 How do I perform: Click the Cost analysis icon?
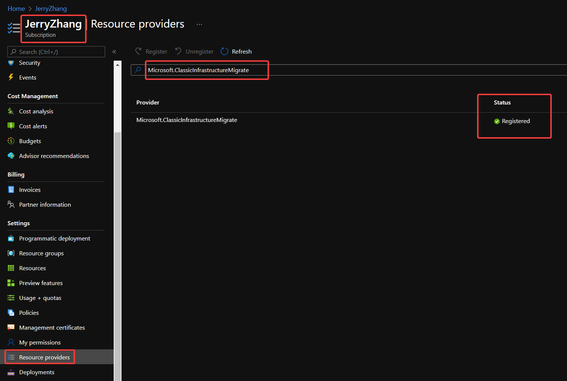[x=11, y=111]
